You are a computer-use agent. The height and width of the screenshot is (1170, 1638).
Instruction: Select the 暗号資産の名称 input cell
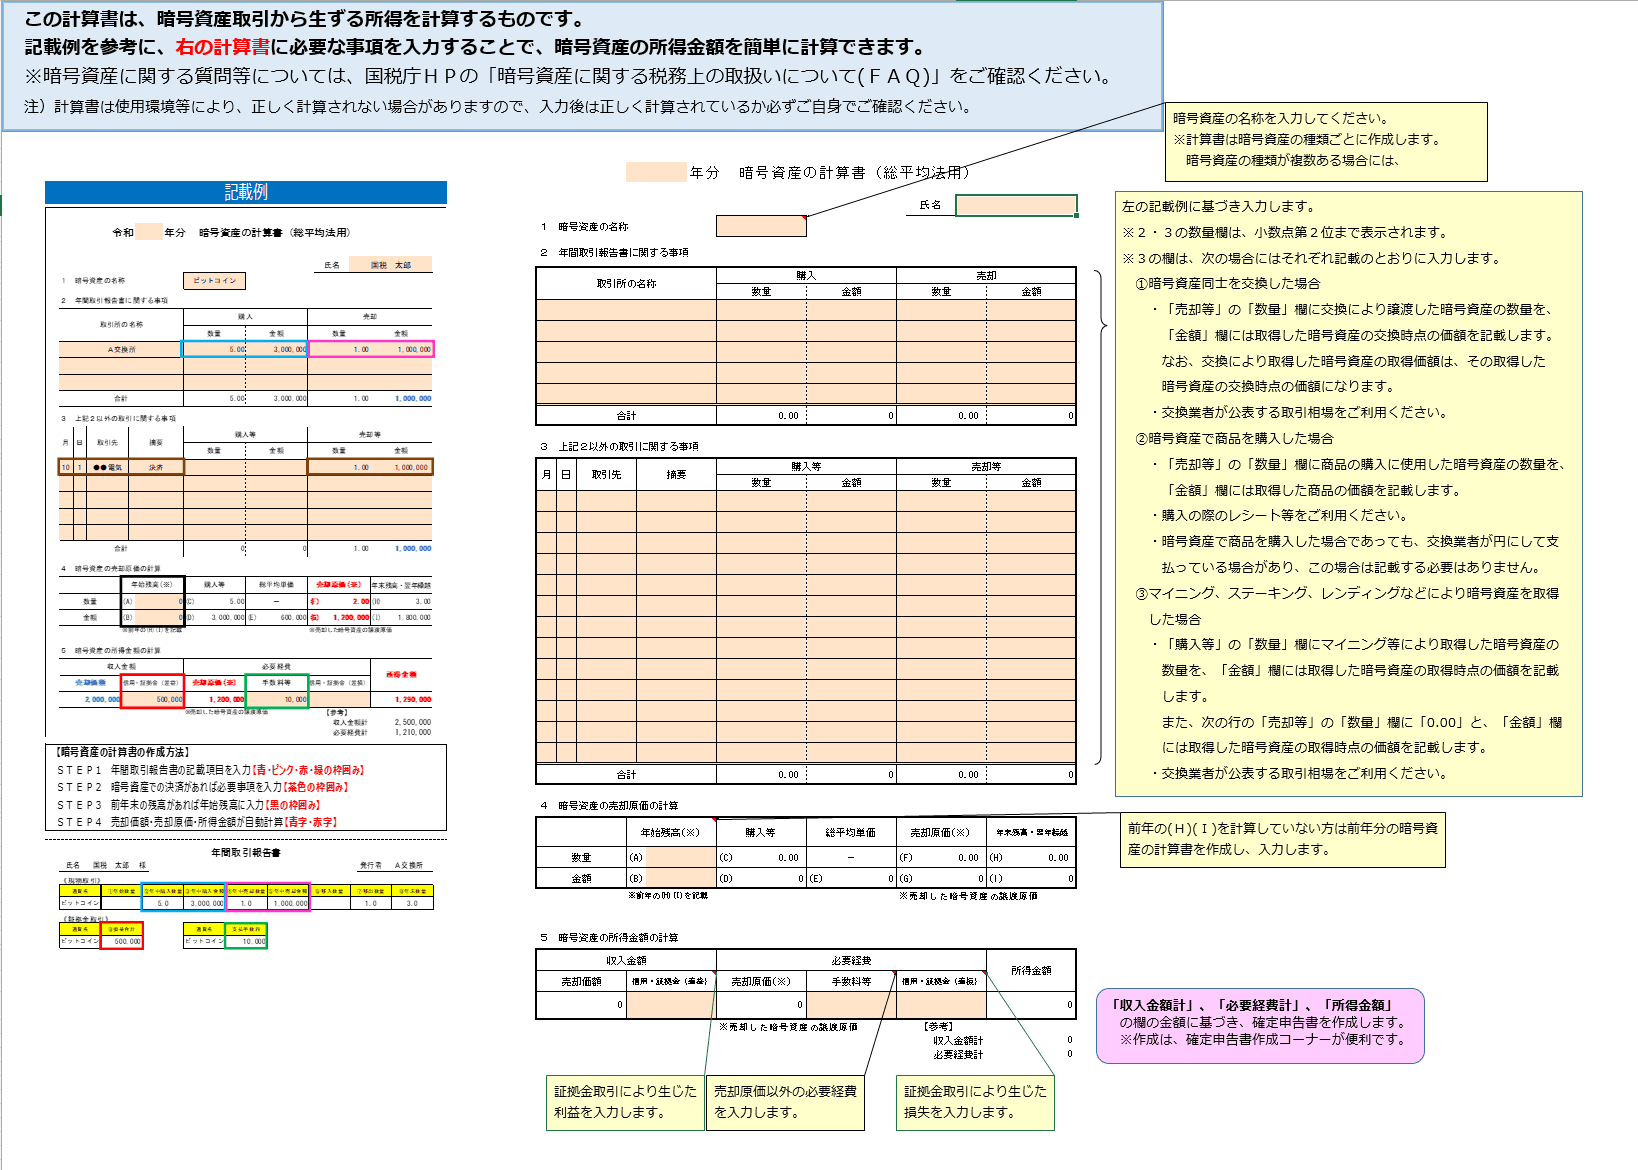point(760,227)
